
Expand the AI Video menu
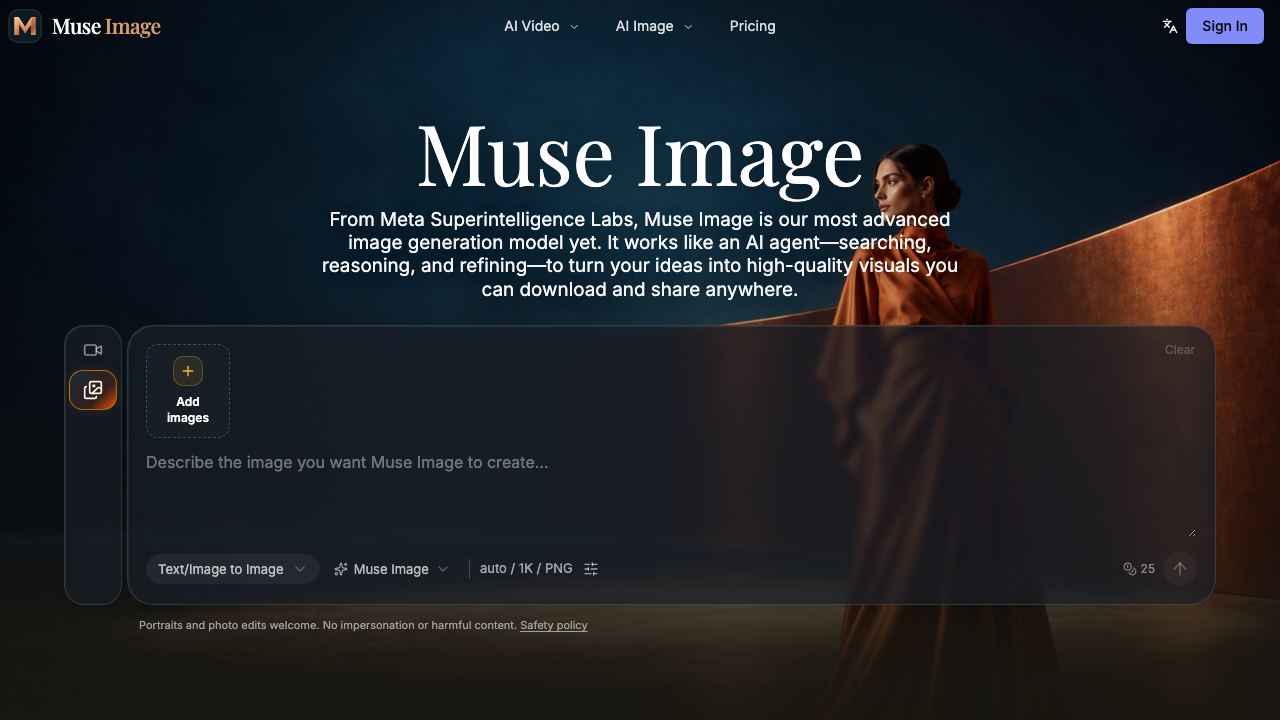pos(541,26)
